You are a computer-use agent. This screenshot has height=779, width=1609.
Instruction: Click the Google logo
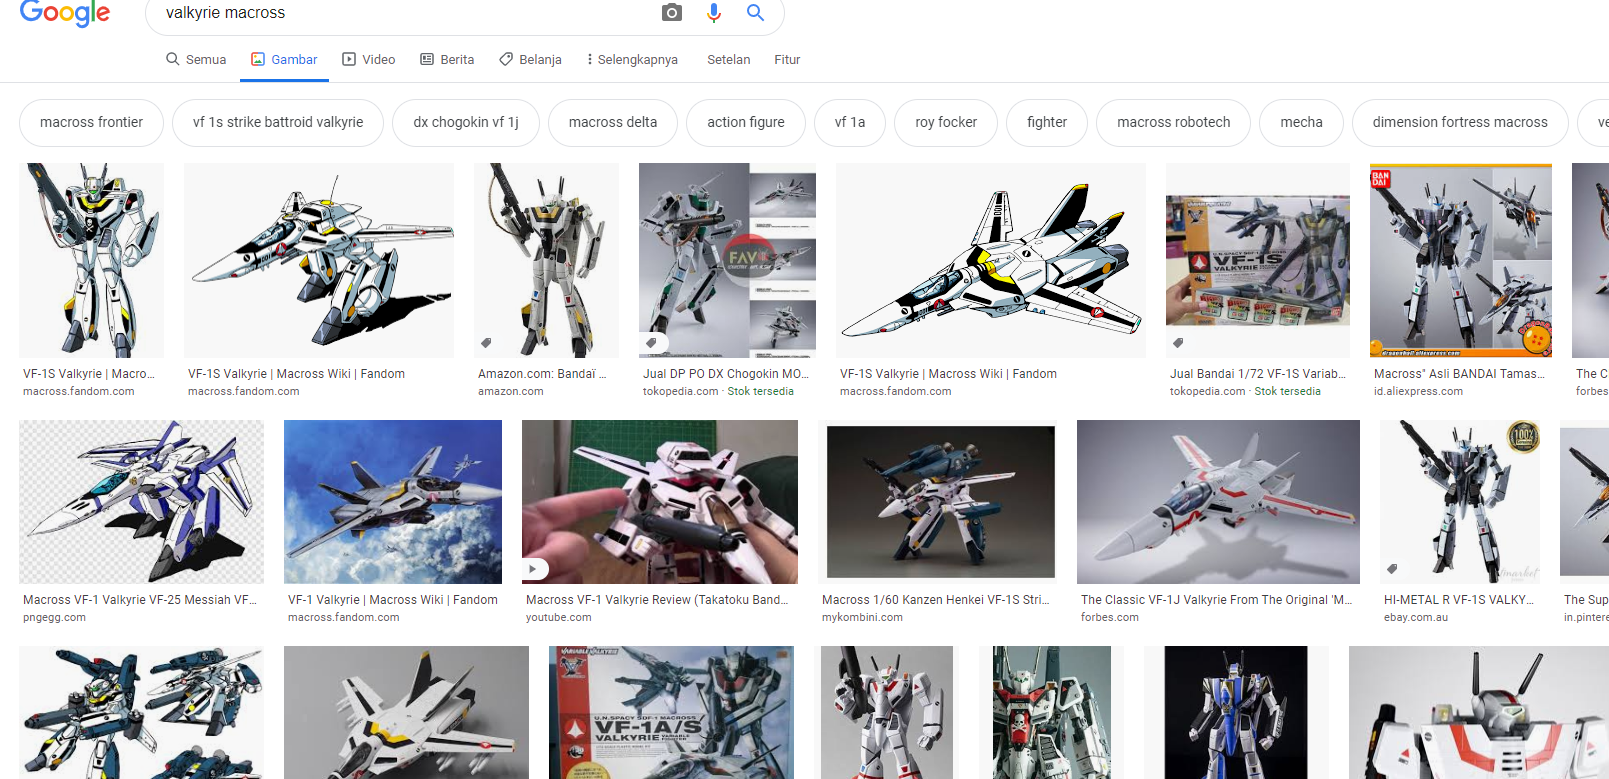pos(65,13)
